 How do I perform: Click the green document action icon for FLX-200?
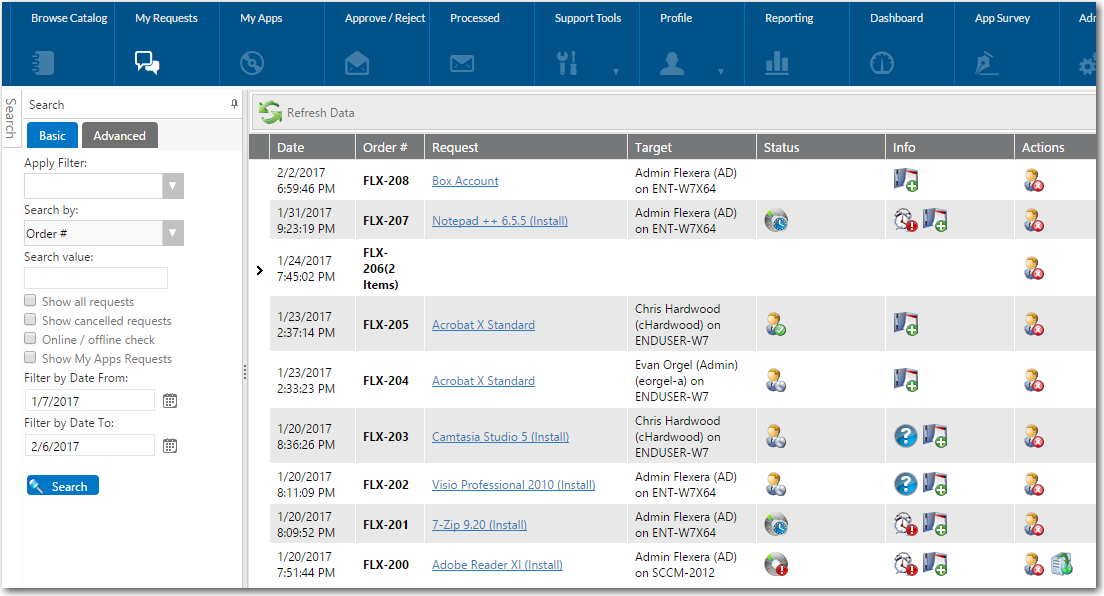[x=1062, y=565]
